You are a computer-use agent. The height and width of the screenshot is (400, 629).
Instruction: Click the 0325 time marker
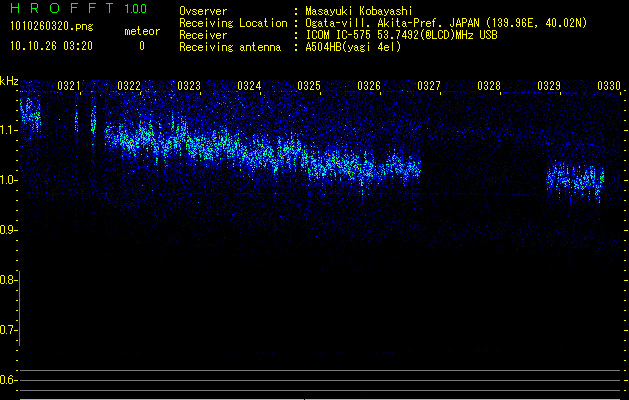pos(309,86)
